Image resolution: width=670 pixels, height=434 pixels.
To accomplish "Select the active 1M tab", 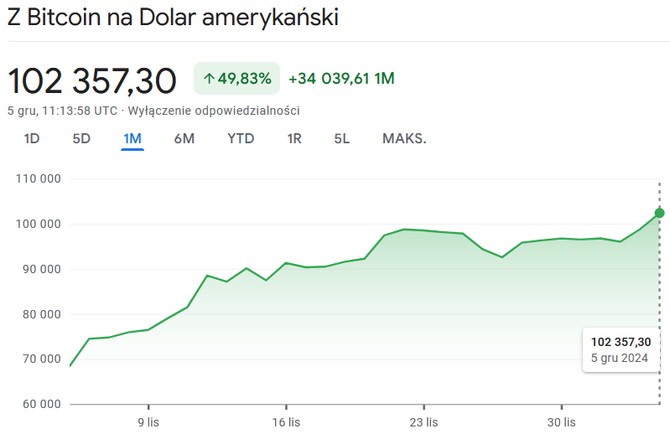I will tap(133, 139).
